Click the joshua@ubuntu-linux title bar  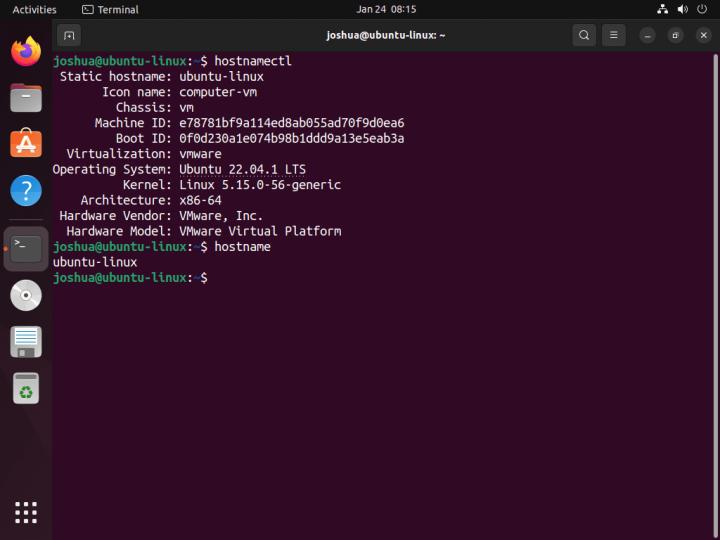click(x=386, y=35)
